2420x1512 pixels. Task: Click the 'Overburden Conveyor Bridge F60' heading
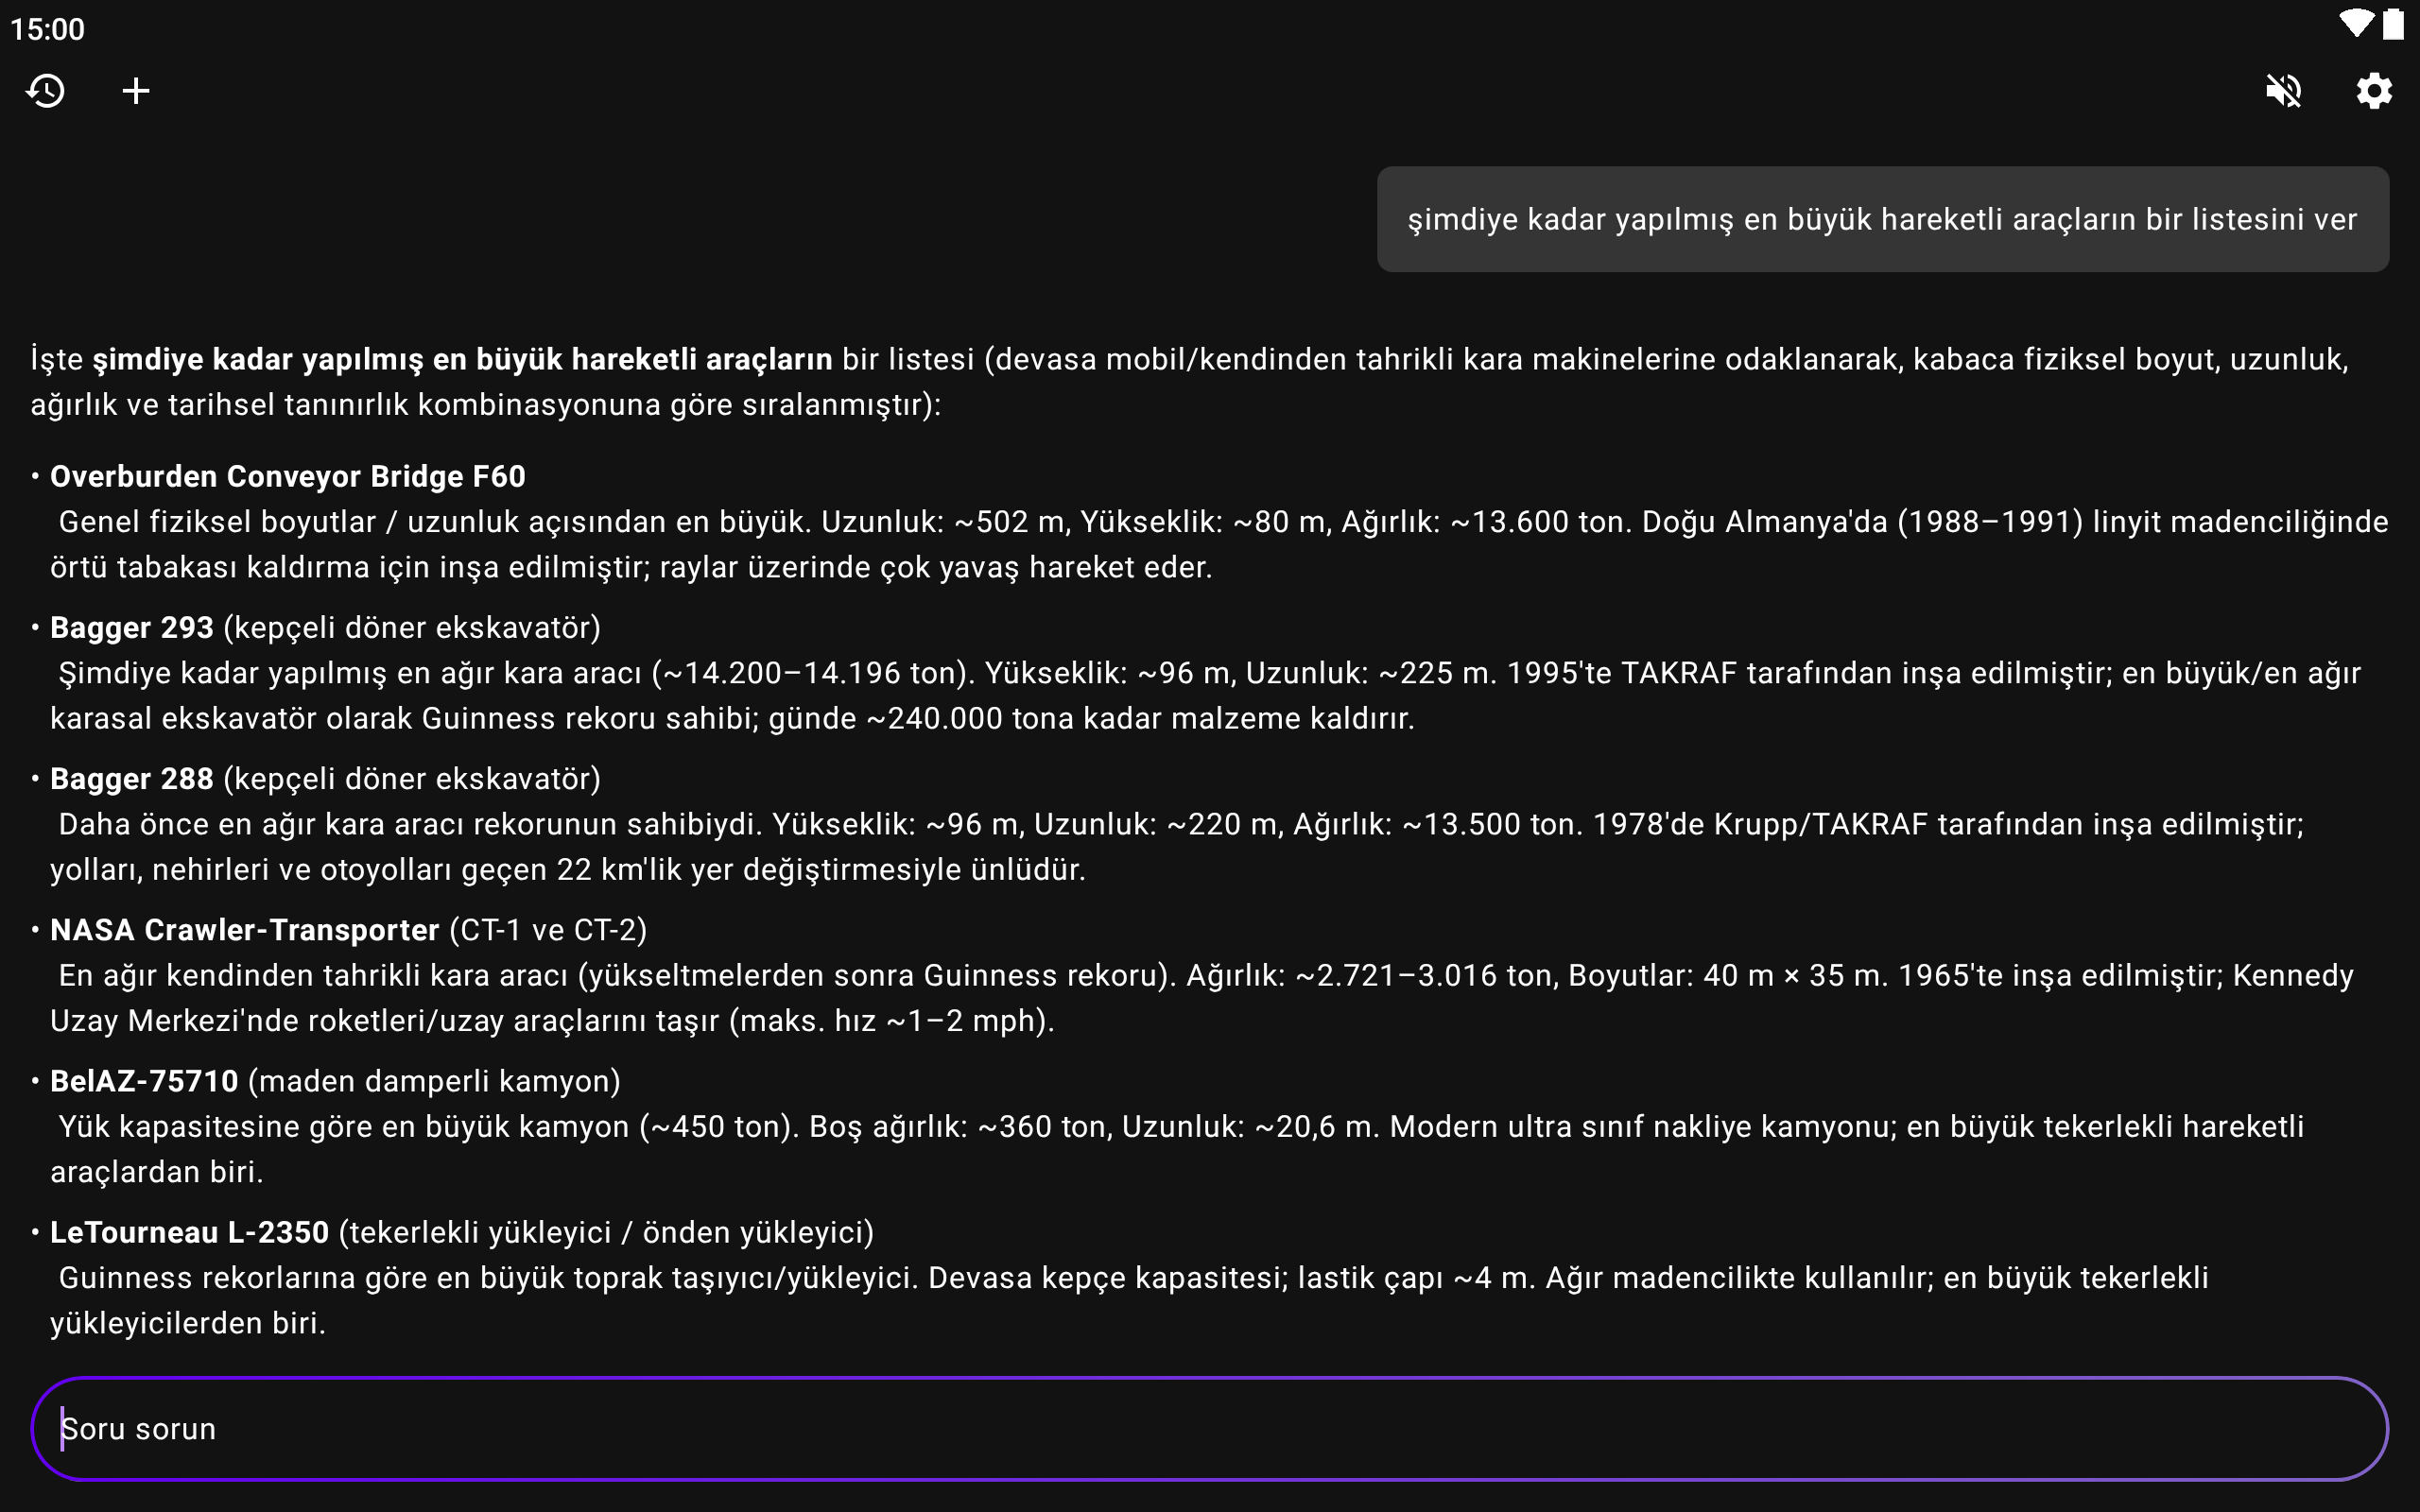tap(288, 476)
